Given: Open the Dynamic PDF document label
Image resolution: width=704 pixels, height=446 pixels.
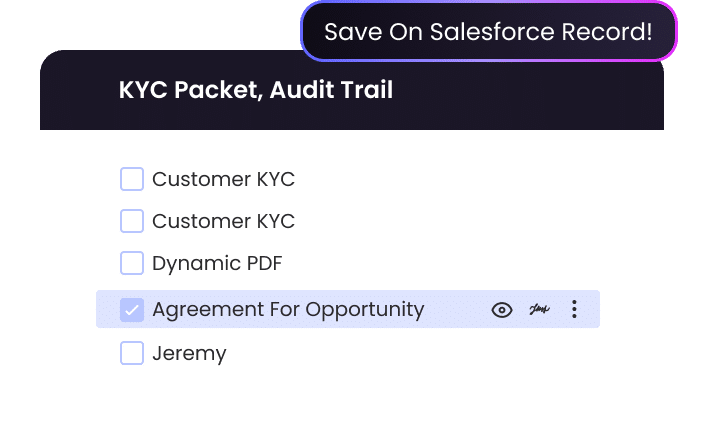Looking at the screenshot, I should coord(217,265).
